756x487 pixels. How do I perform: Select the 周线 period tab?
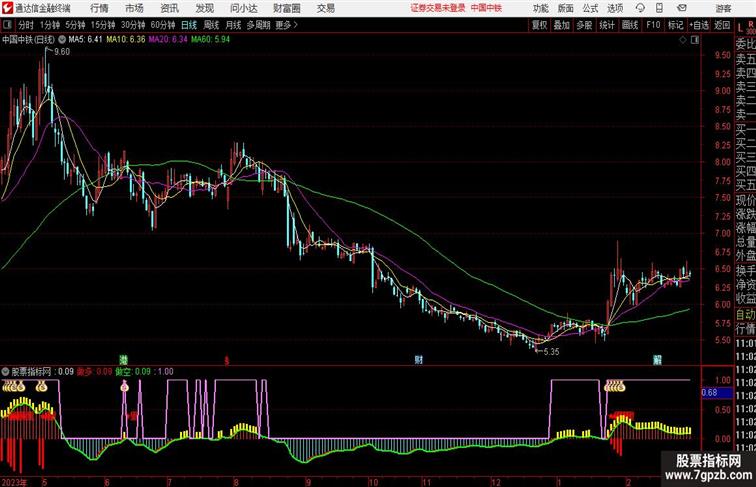click(x=211, y=25)
